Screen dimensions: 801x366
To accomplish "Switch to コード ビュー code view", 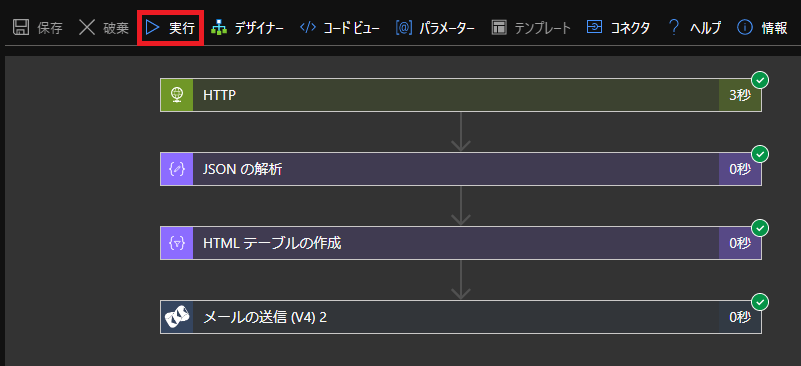I will pos(339,28).
